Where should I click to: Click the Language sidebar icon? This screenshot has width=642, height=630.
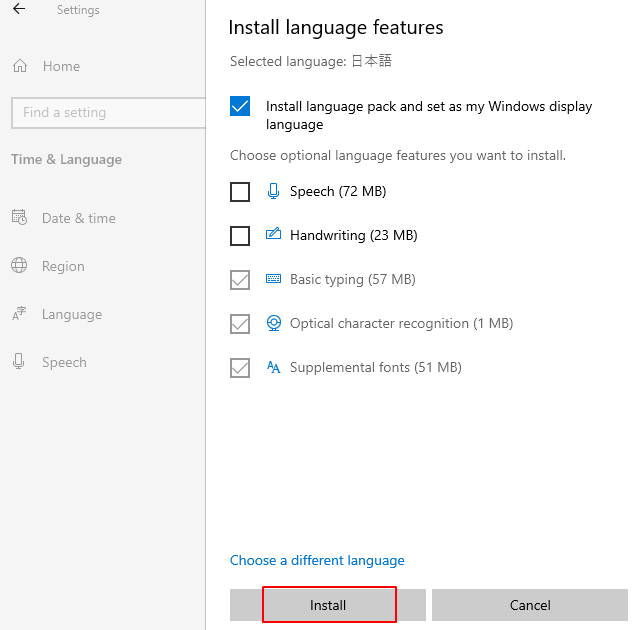(19, 314)
